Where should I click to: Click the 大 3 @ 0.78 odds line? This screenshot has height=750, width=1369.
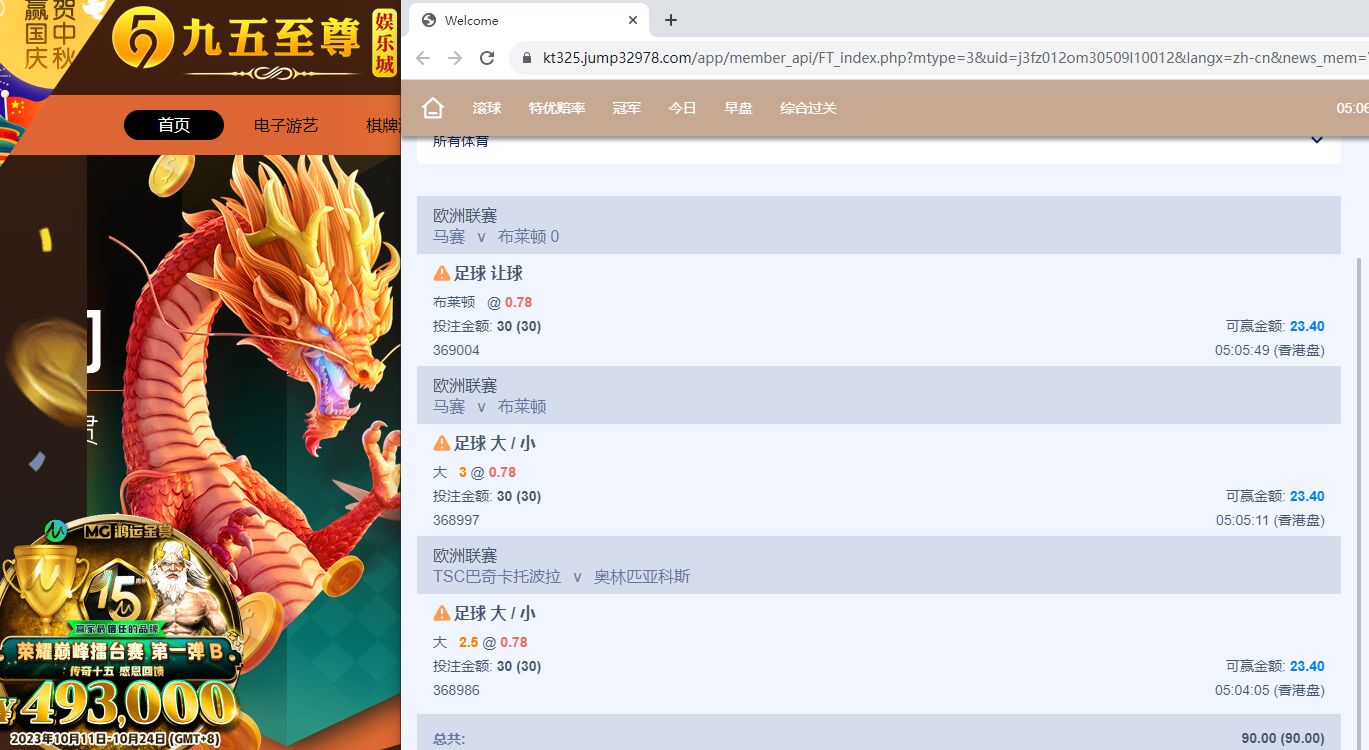pos(475,473)
